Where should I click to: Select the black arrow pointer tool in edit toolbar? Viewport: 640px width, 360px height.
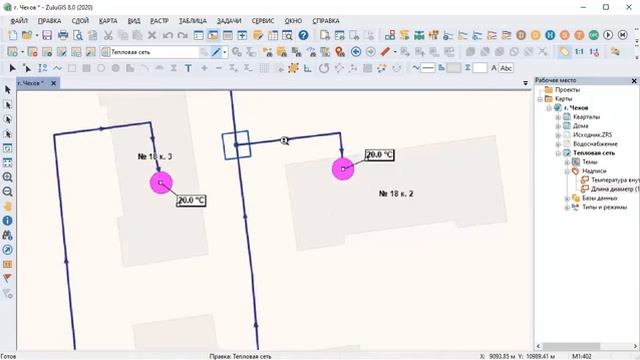(12, 68)
